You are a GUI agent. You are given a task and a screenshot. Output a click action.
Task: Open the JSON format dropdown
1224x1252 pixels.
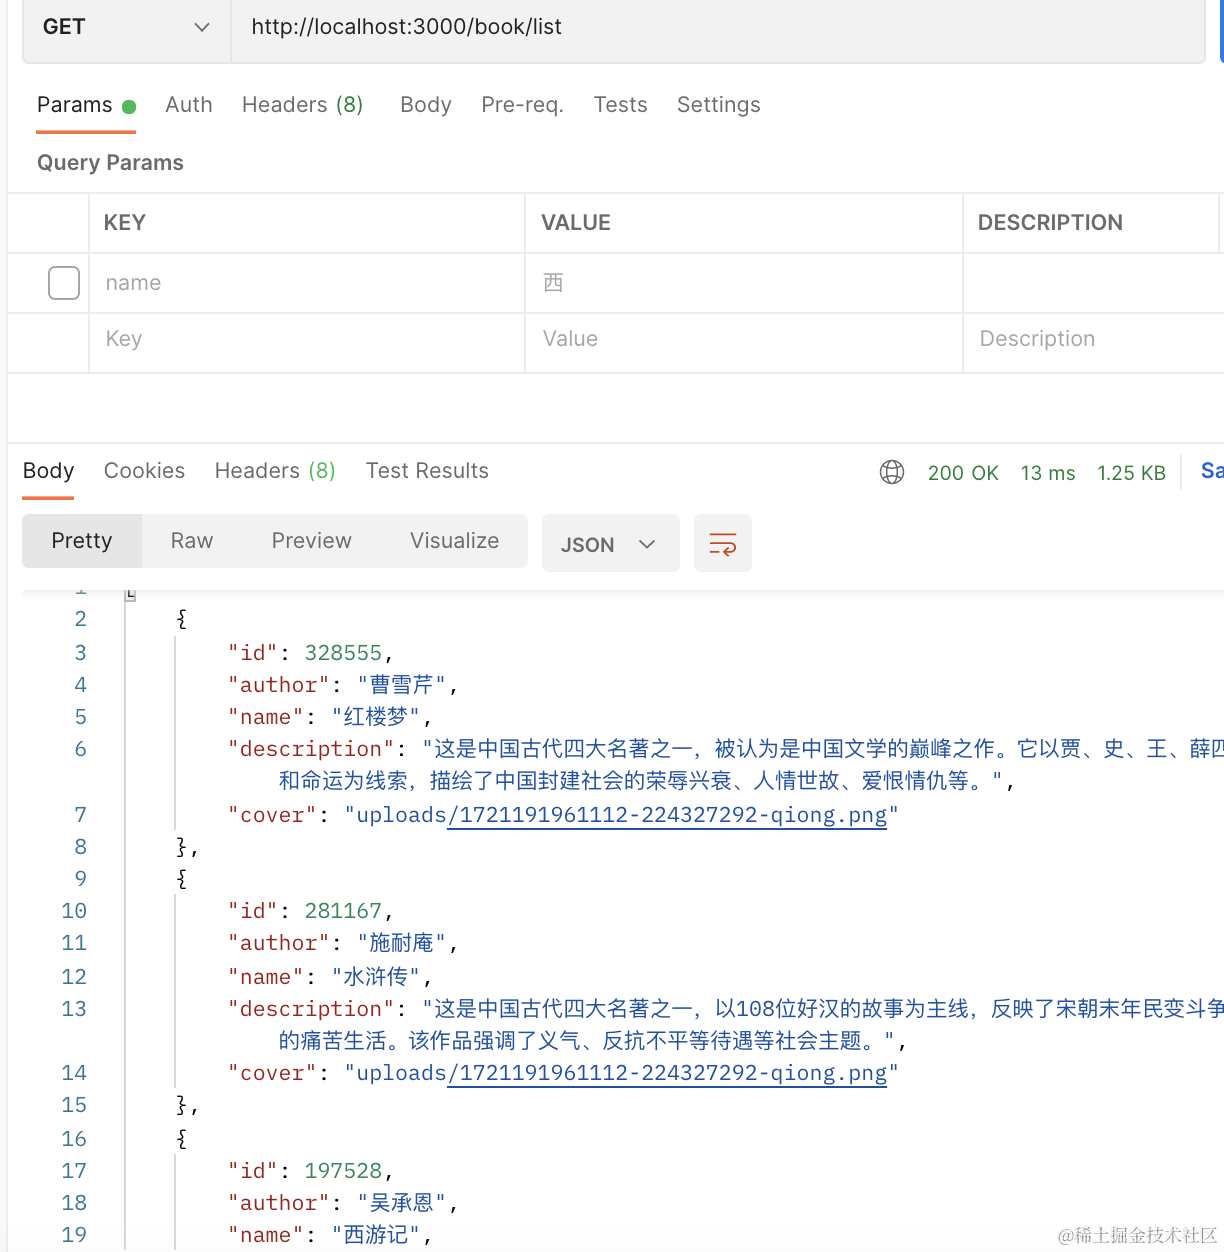[x=609, y=544]
